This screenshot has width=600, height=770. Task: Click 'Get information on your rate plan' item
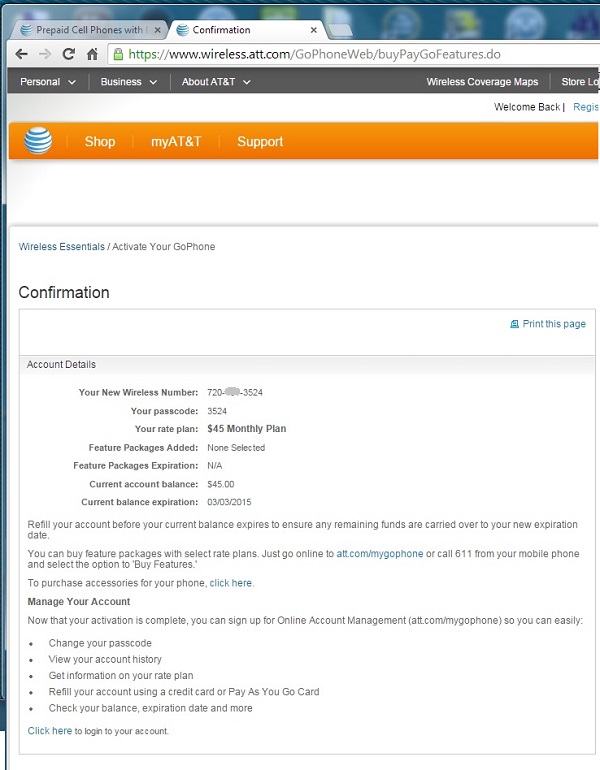pos(121,676)
